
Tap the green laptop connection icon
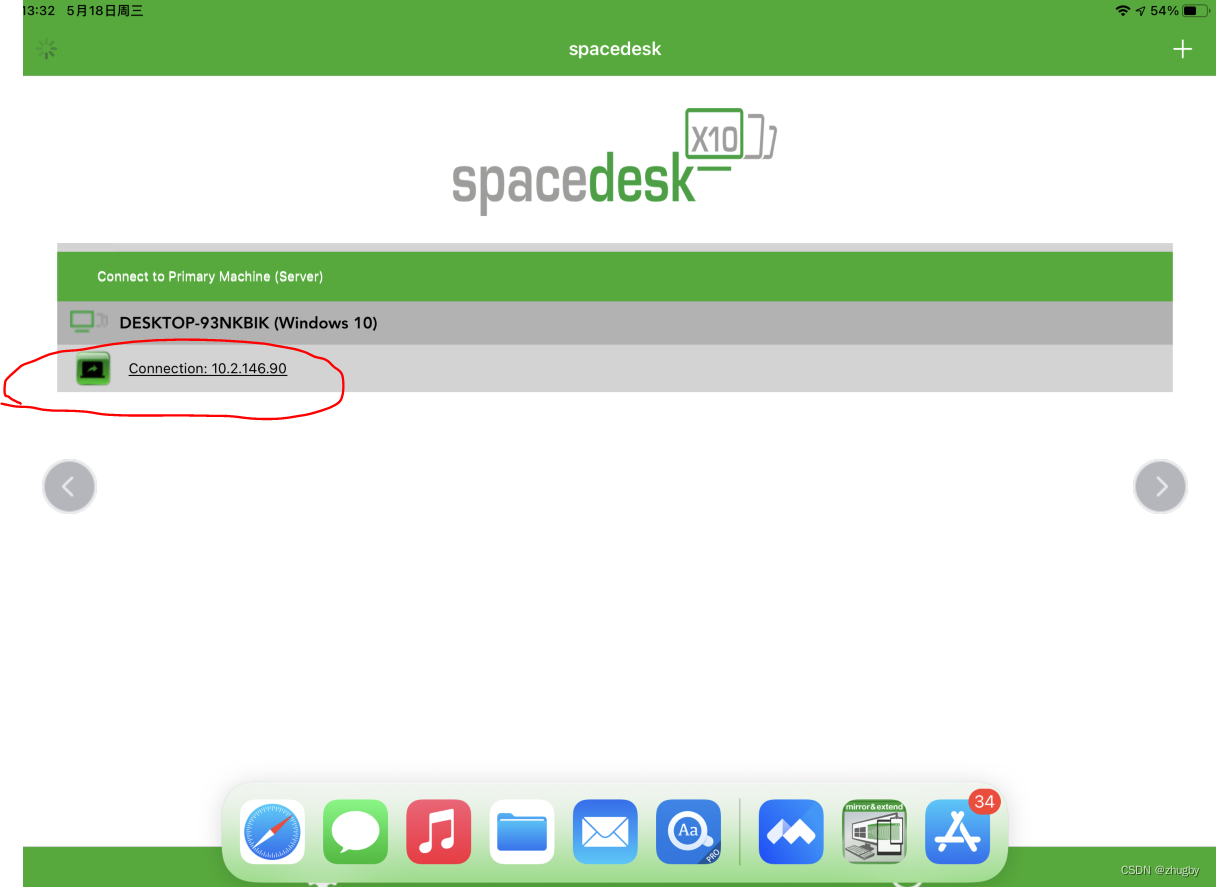[x=93, y=369]
